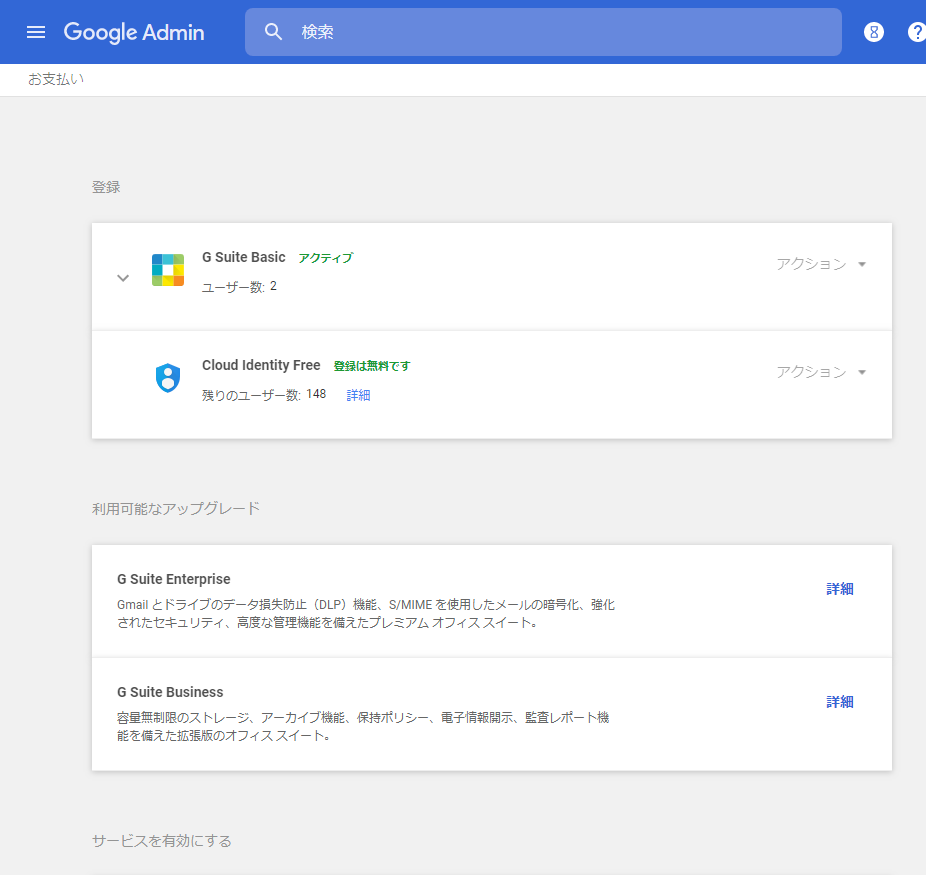The width and height of the screenshot is (926, 891).
Task: Click the G Suite Business heading
Action: (170, 692)
